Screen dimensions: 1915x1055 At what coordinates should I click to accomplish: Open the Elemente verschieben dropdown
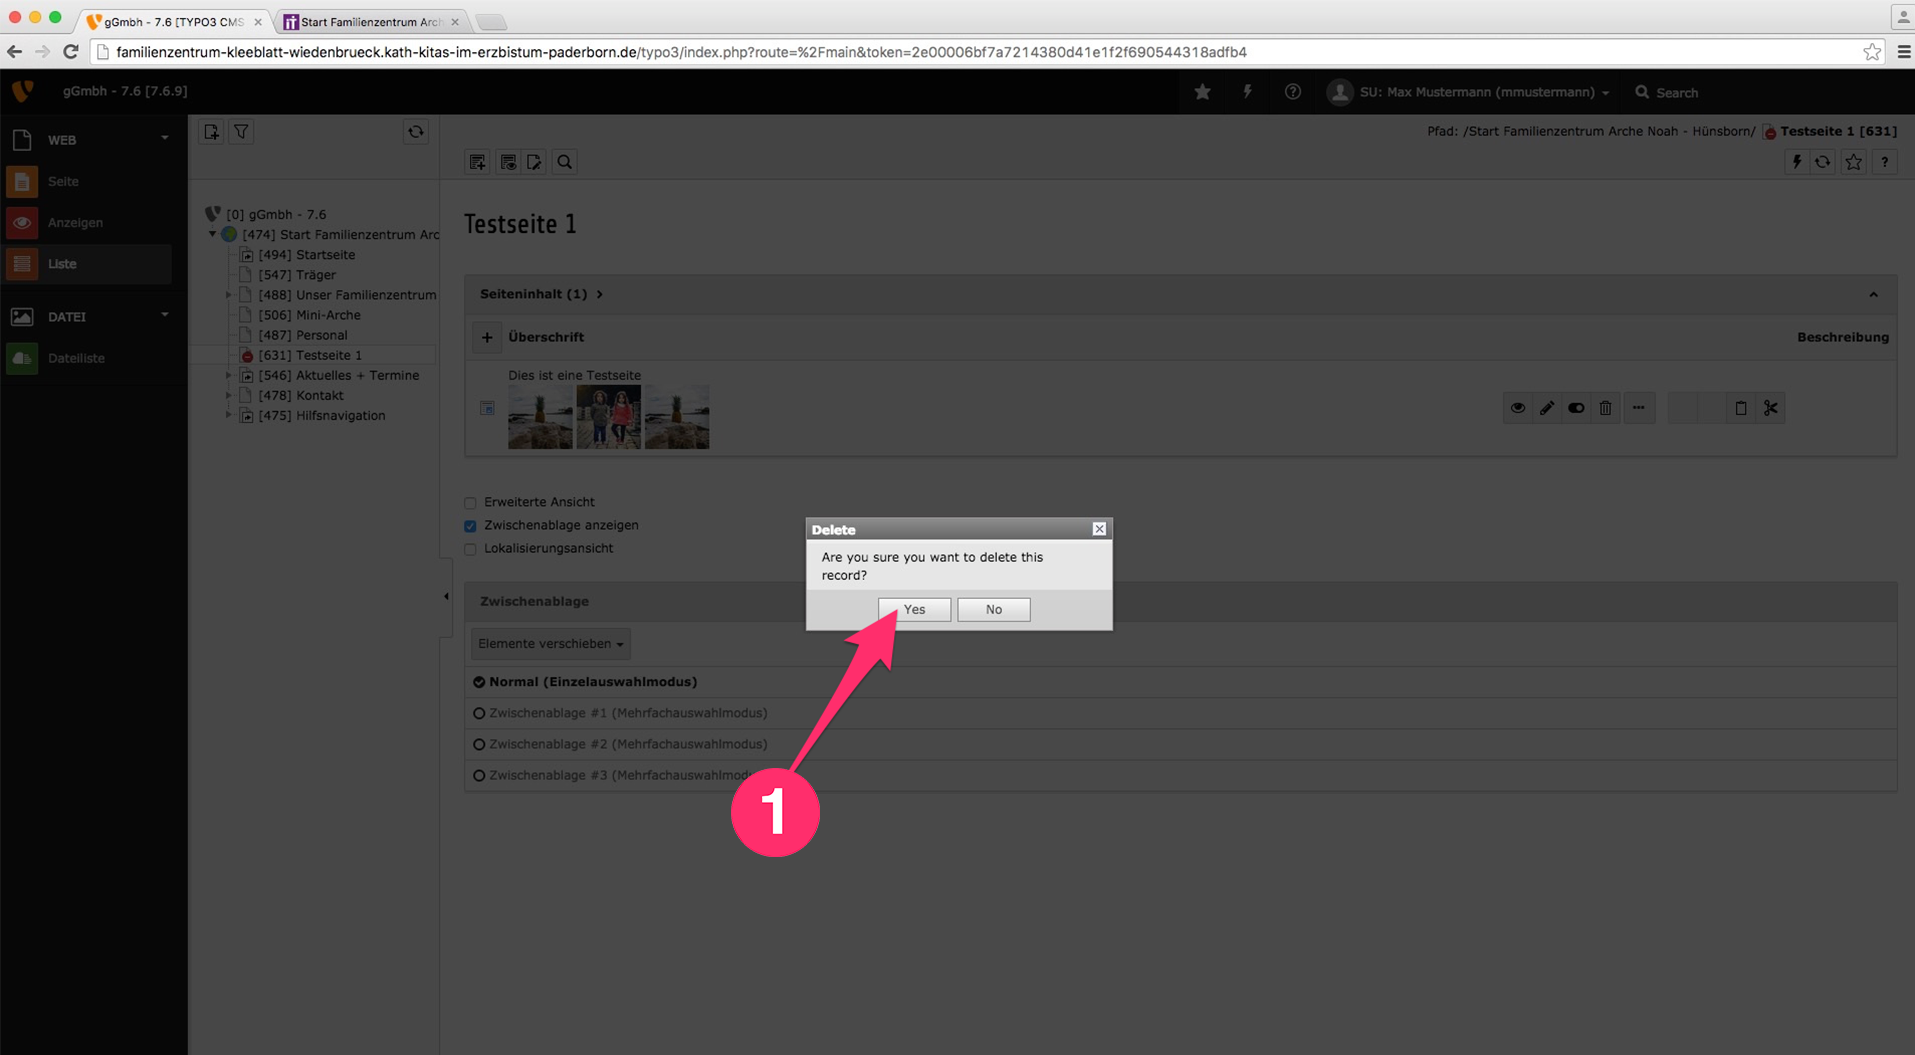pyautogui.click(x=550, y=644)
